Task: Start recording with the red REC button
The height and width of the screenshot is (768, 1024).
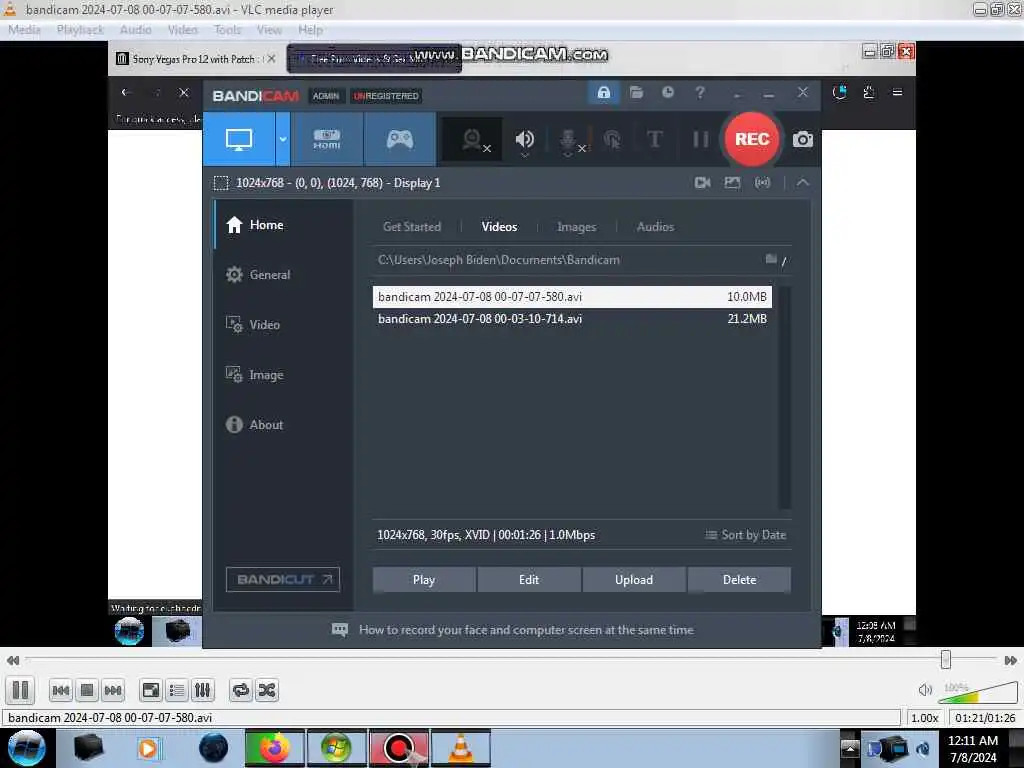Action: pyautogui.click(x=752, y=139)
